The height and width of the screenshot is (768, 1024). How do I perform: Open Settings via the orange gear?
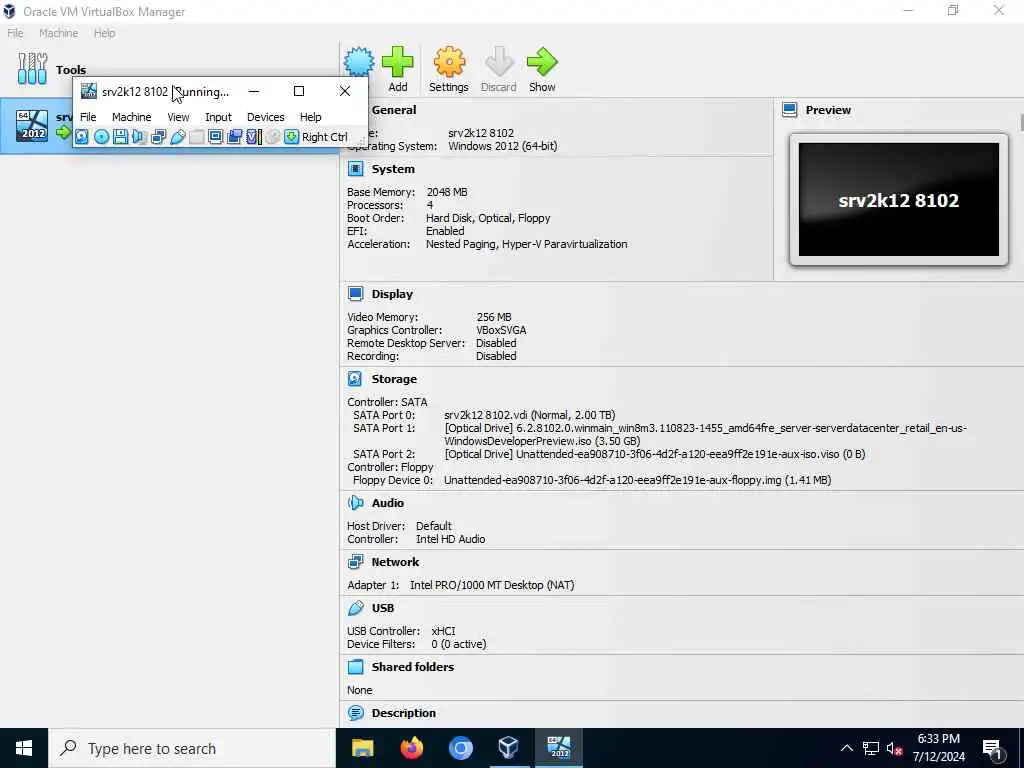click(449, 62)
